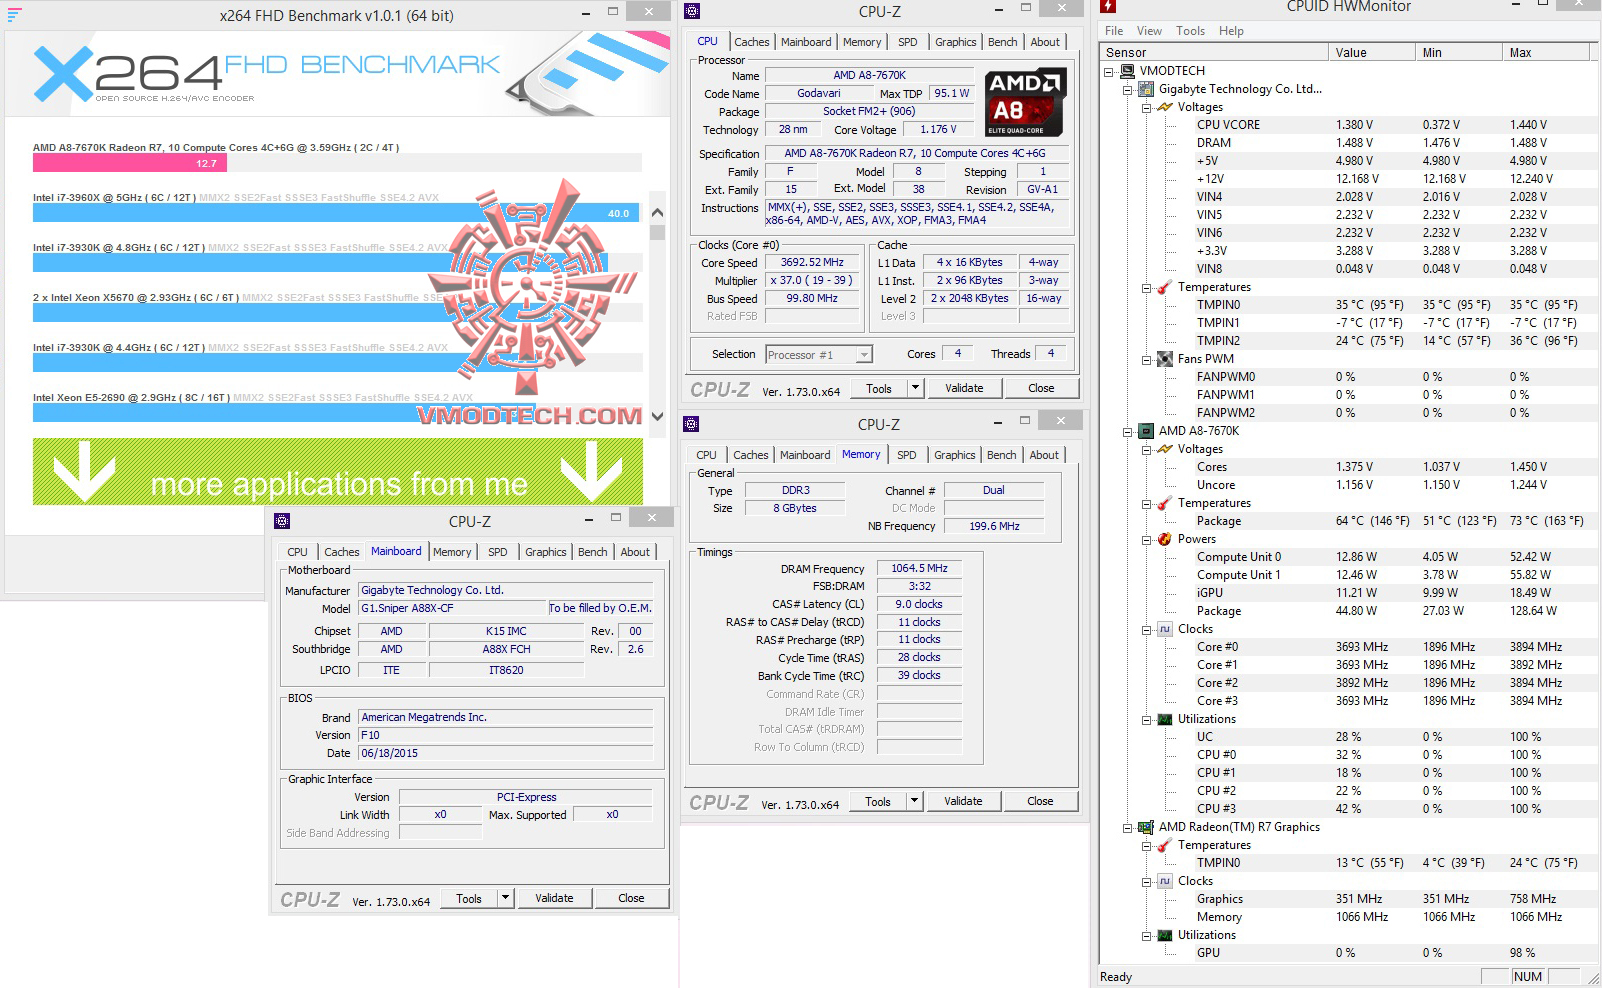Viewport: 1602px width, 988px height.
Task: Click the Utilizations icon under AMD Radeon R7 Graphics
Action: (x=1165, y=935)
